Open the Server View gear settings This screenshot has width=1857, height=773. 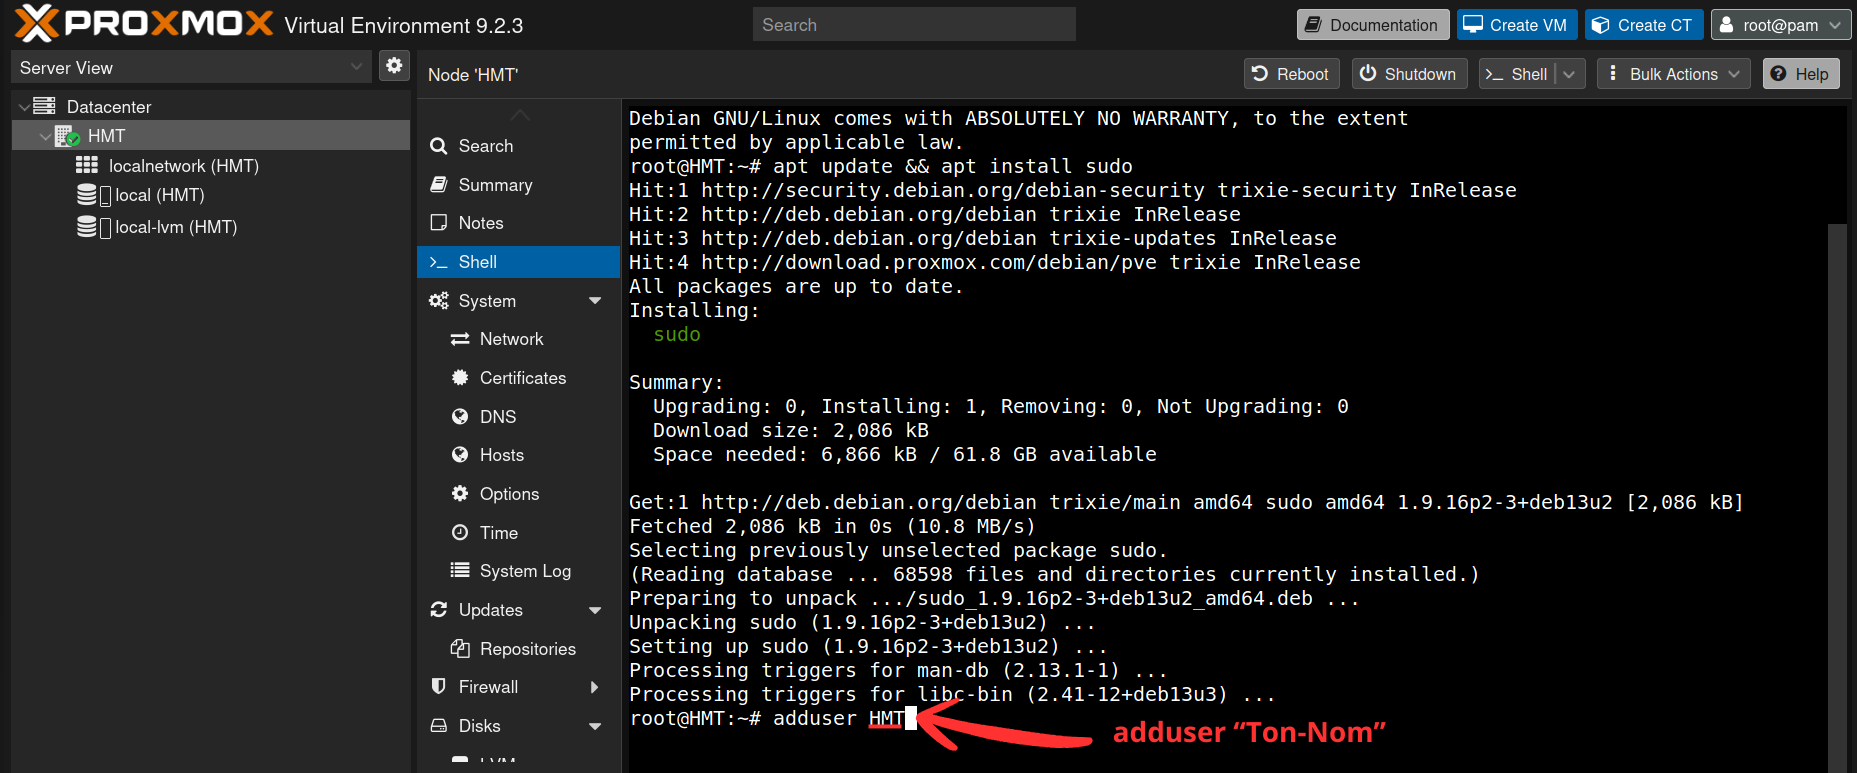point(394,66)
